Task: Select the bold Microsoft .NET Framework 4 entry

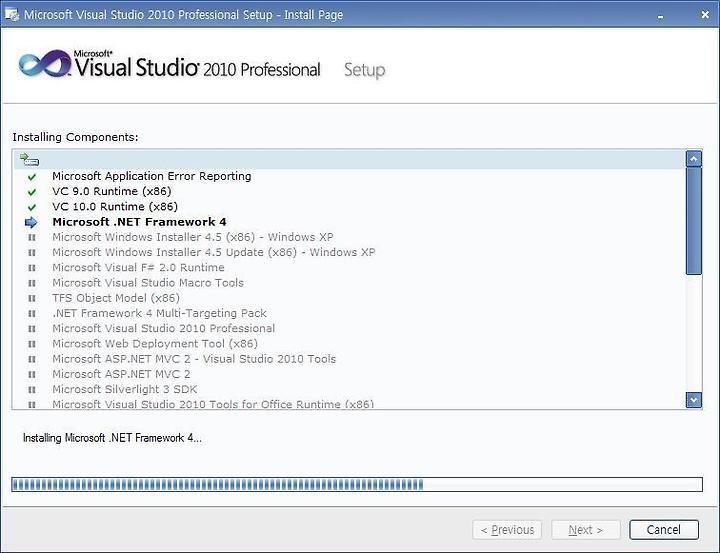Action: pyautogui.click(x=139, y=222)
